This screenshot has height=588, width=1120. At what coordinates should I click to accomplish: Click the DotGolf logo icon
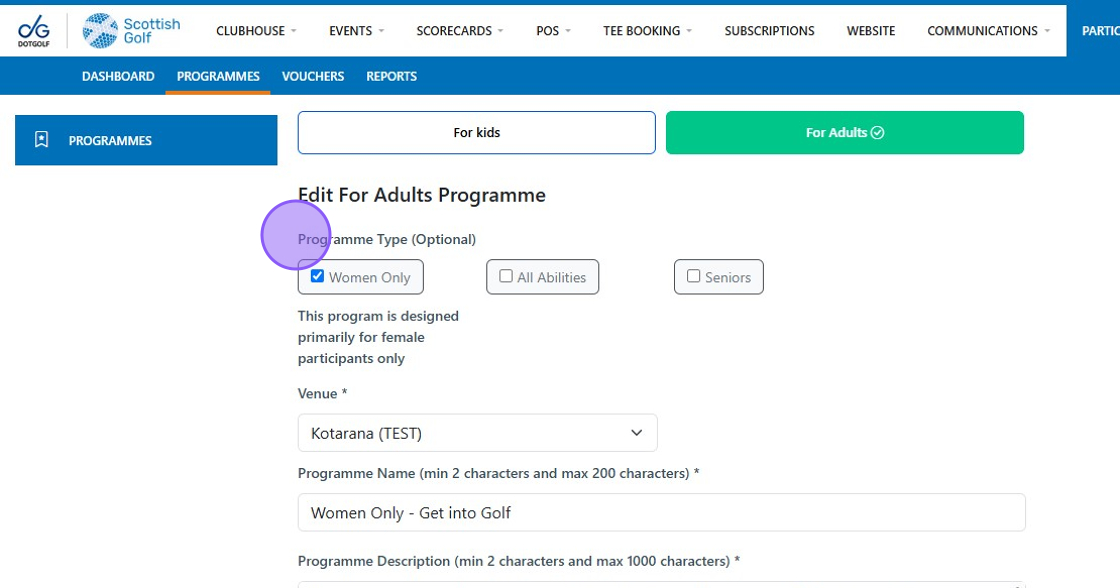point(33,31)
